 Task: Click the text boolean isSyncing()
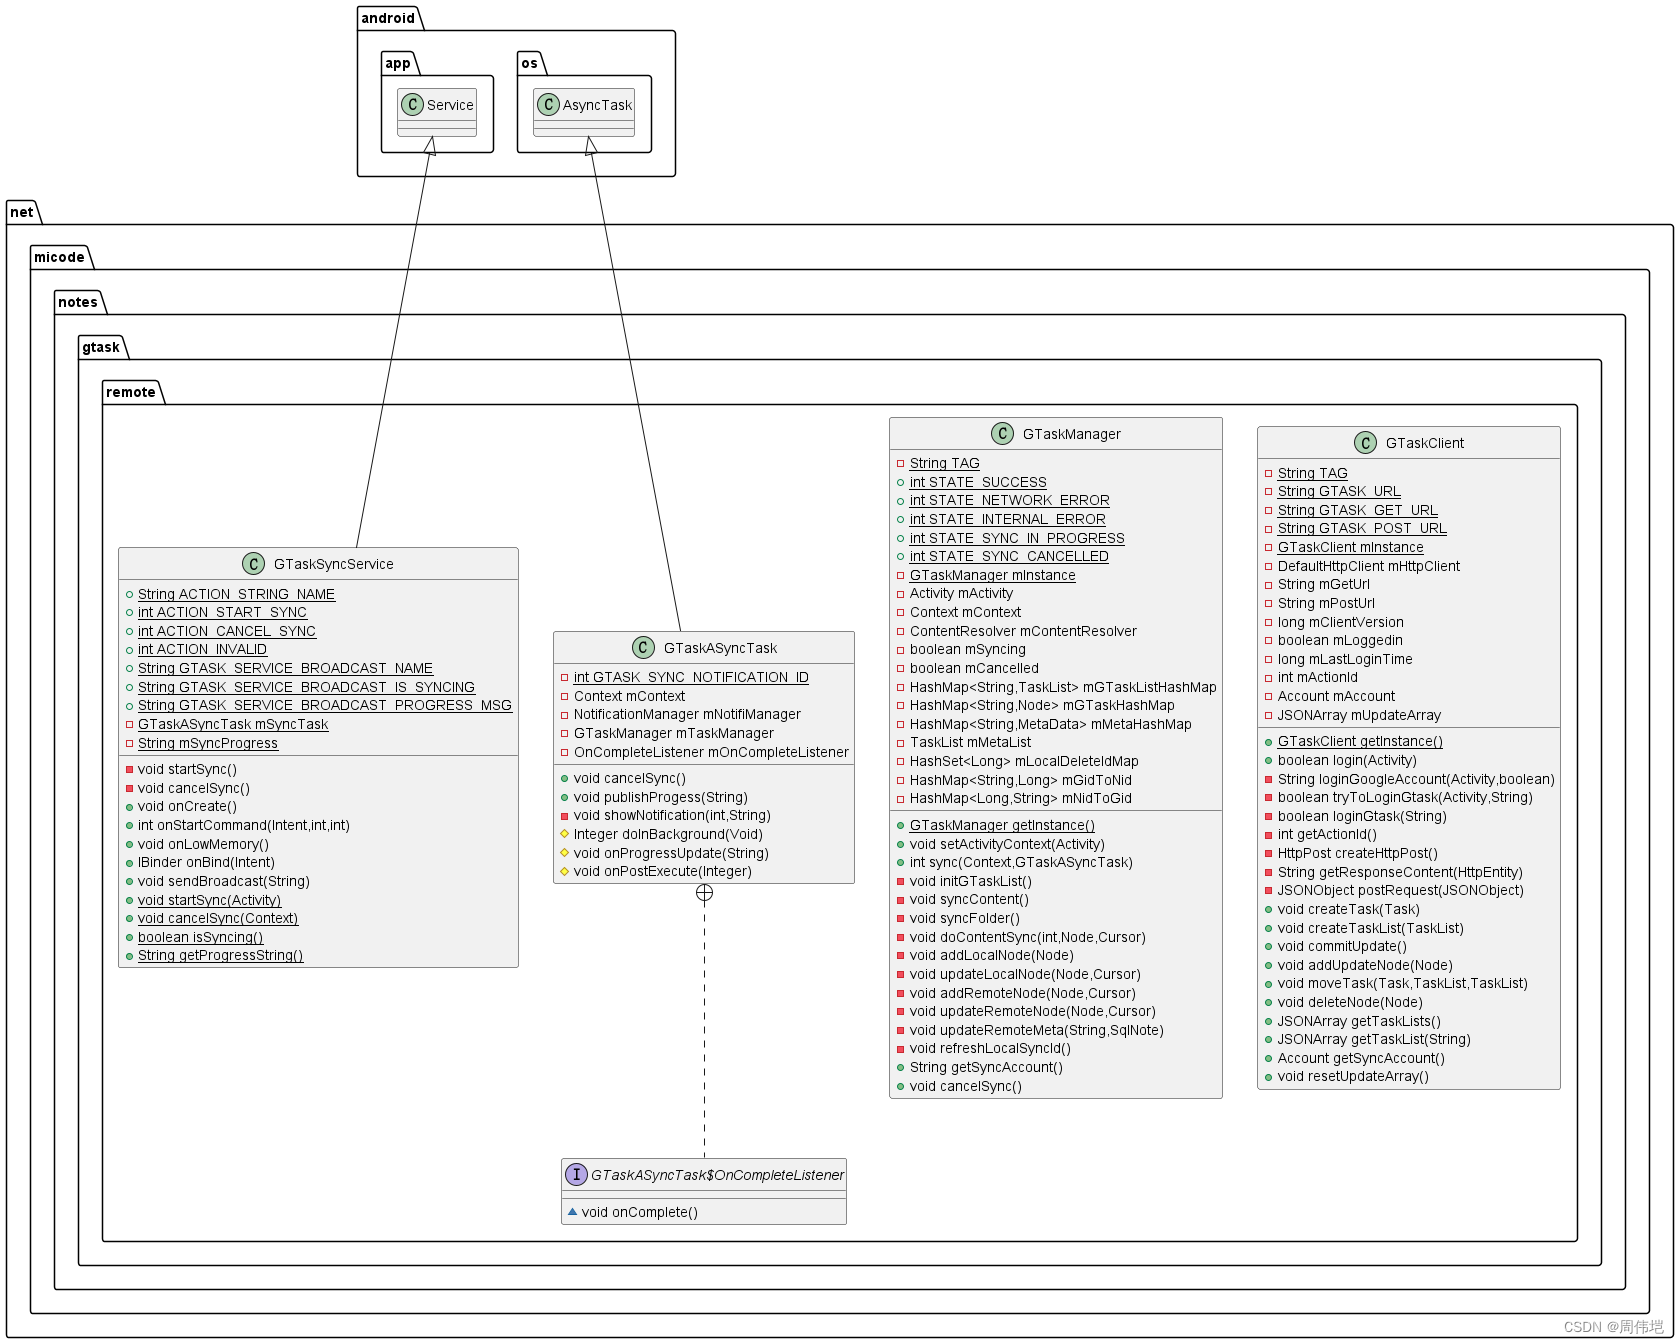coord(201,937)
